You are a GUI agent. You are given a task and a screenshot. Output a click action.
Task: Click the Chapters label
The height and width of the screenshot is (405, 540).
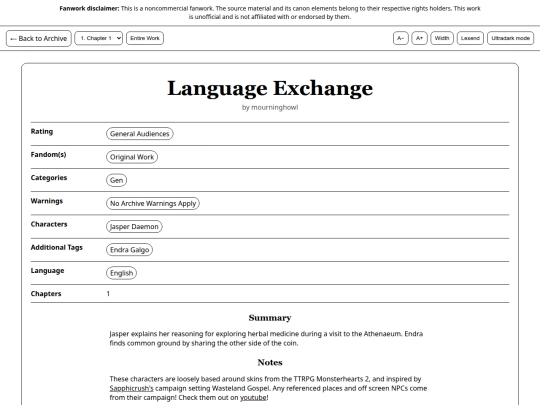coord(46,294)
